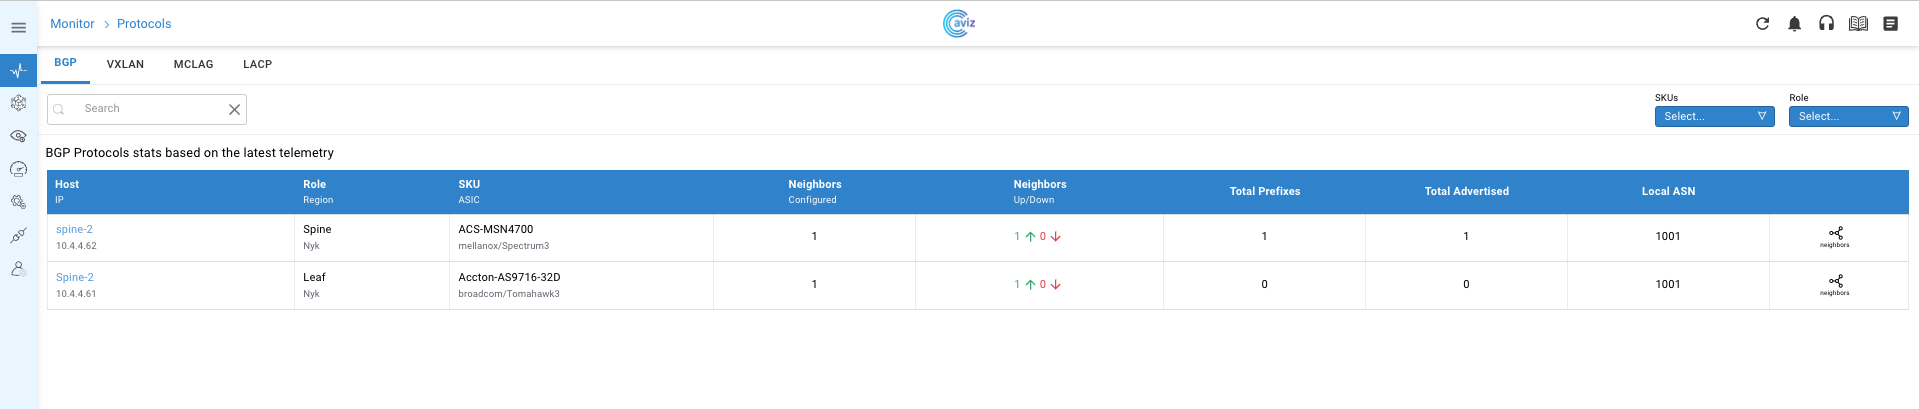1919x409 pixels.
Task: Switch to the MCLAG tab
Action: point(193,64)
